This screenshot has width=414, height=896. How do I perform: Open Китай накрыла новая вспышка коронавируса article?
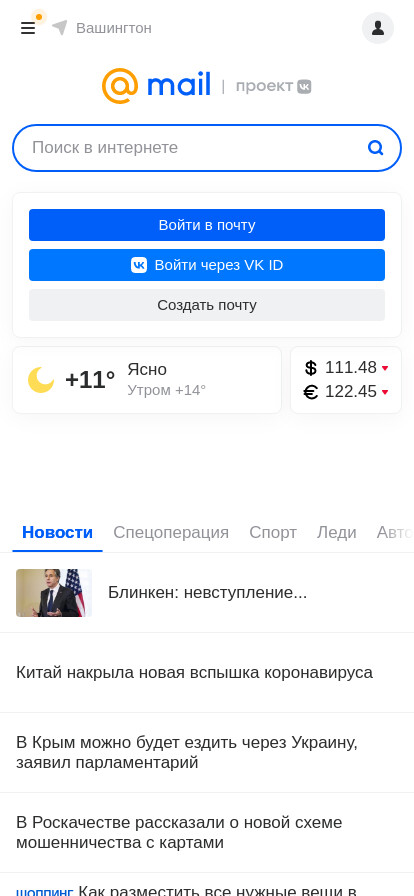(x=194, y=673)
